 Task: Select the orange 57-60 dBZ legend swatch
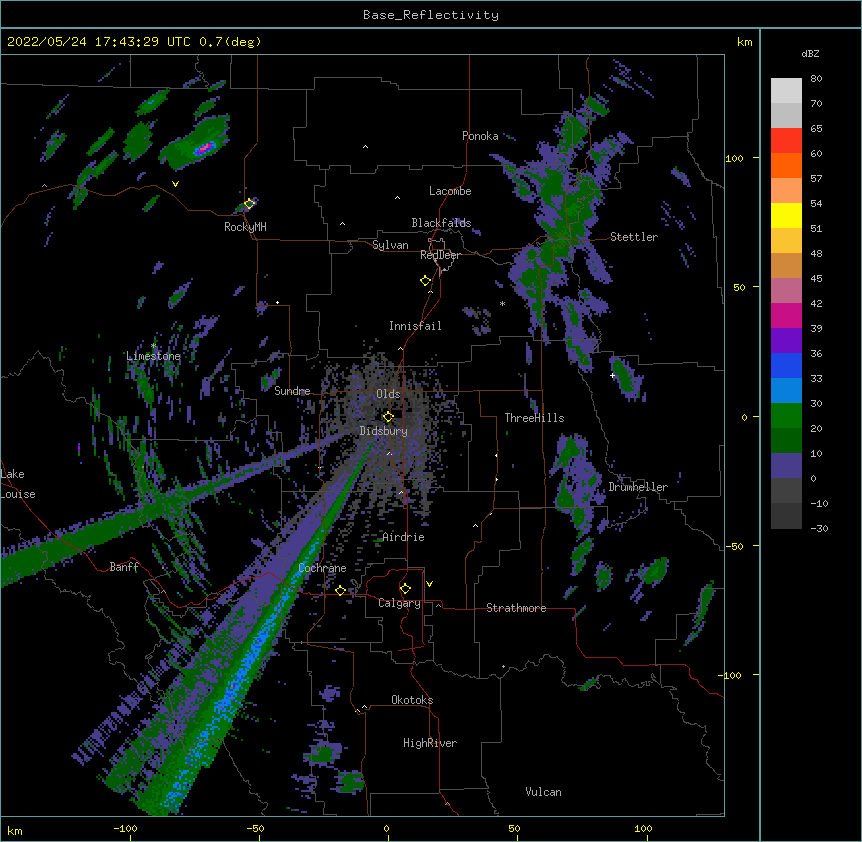click(786, 165)
